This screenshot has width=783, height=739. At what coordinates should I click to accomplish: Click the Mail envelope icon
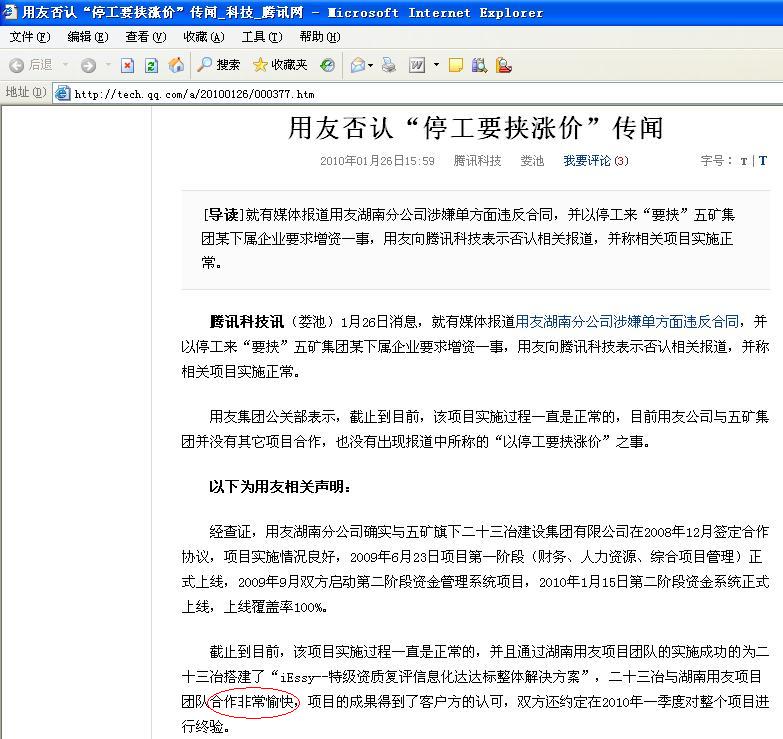coord(358,65)
